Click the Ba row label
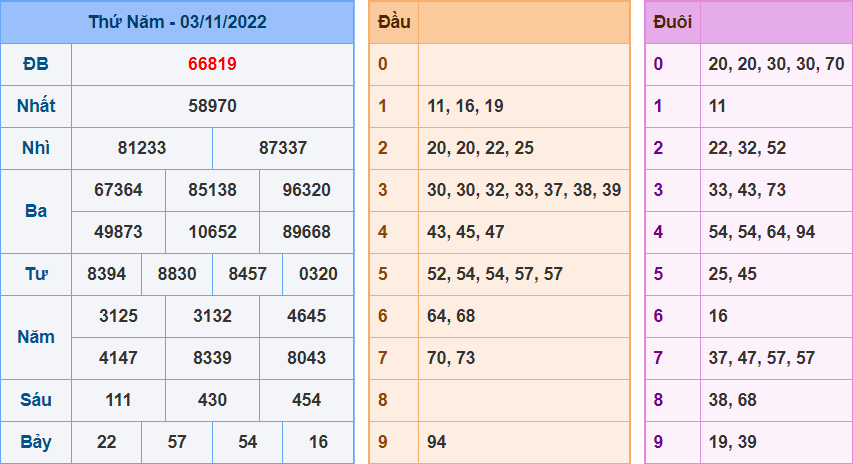Viewport: 853px width, 464px height. click(36, 211)
